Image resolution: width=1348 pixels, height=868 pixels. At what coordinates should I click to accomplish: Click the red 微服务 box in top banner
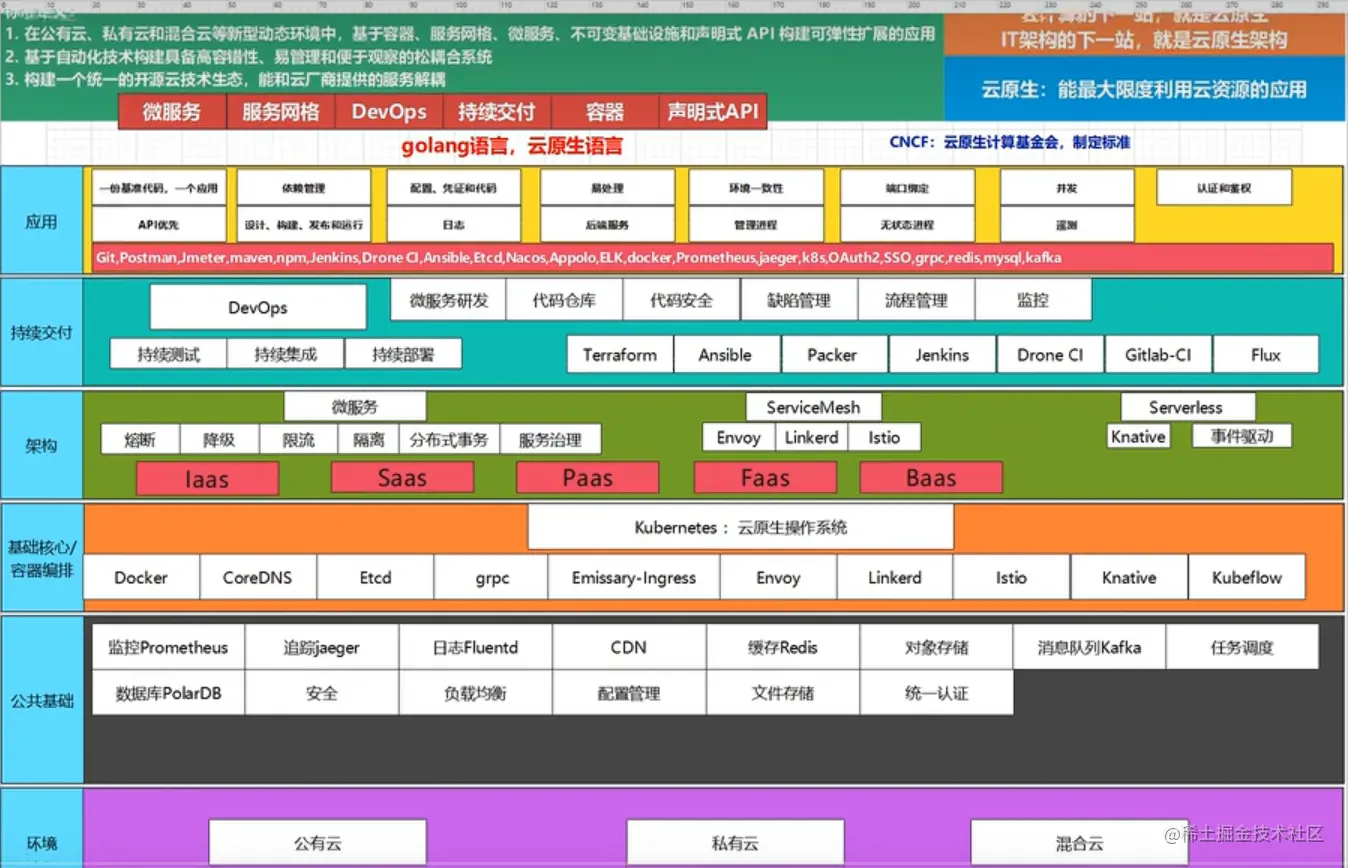coord(172,112)
